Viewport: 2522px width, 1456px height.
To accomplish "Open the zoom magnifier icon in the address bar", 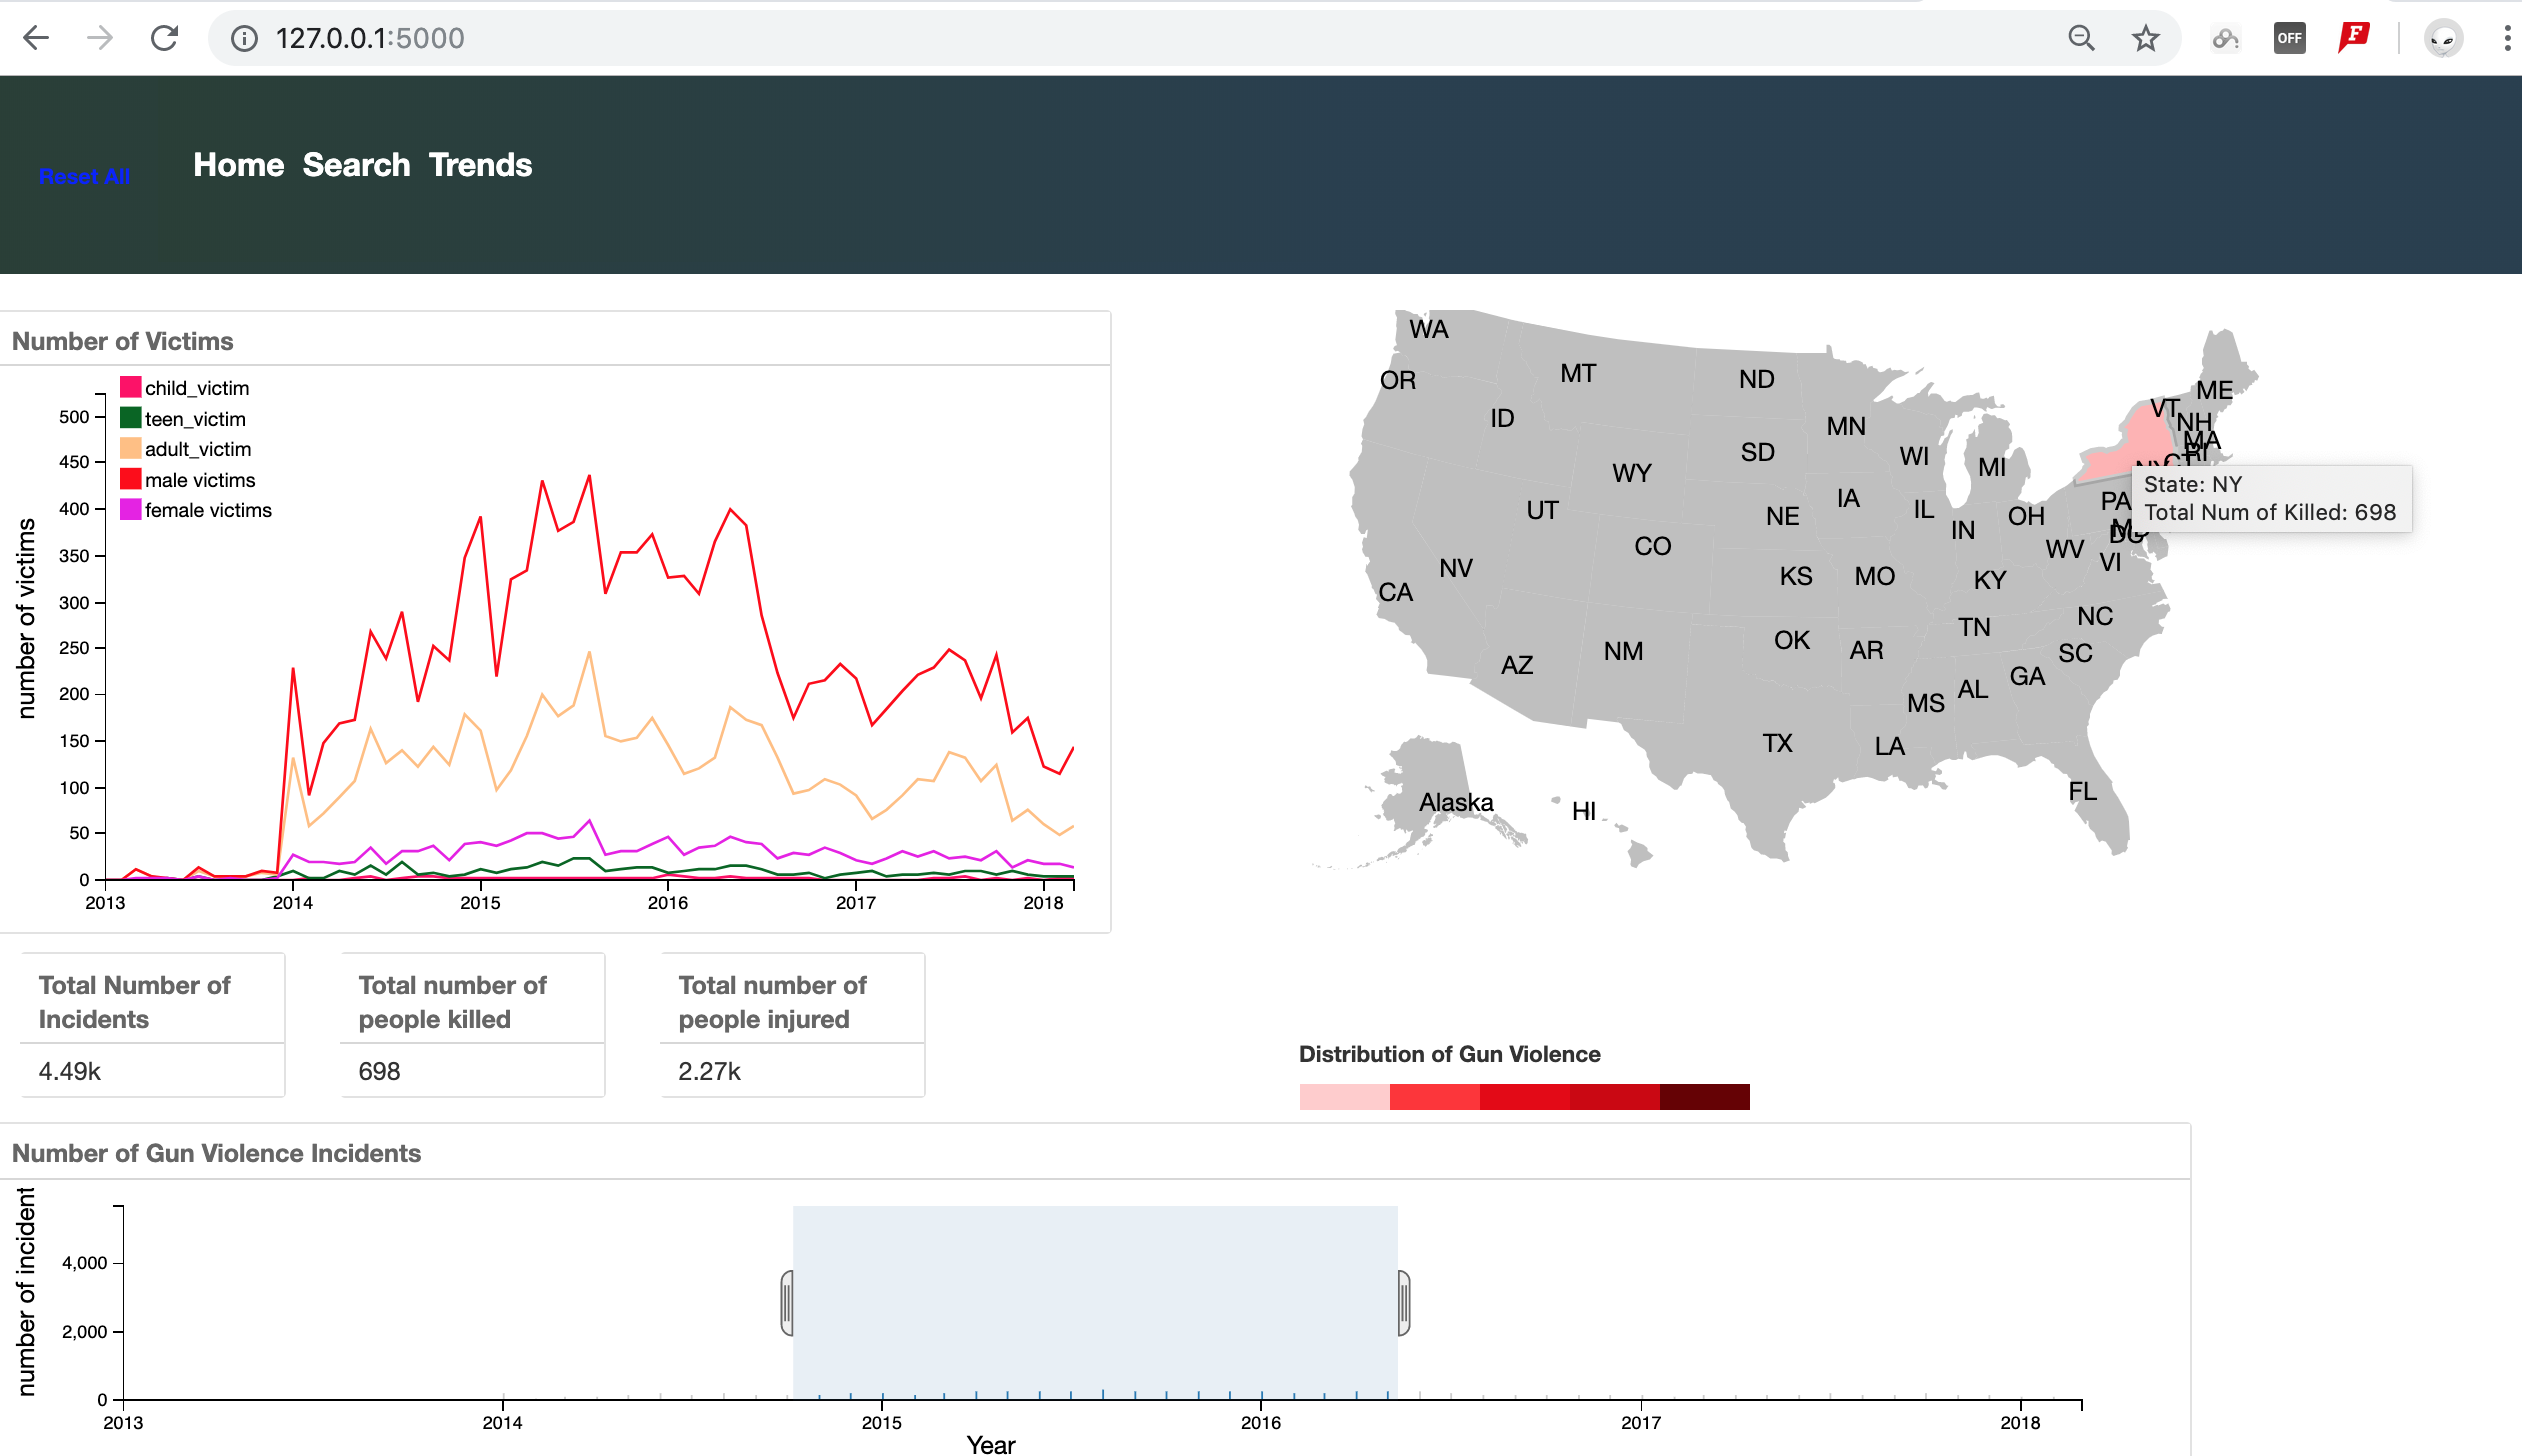I will (2081, 38).
